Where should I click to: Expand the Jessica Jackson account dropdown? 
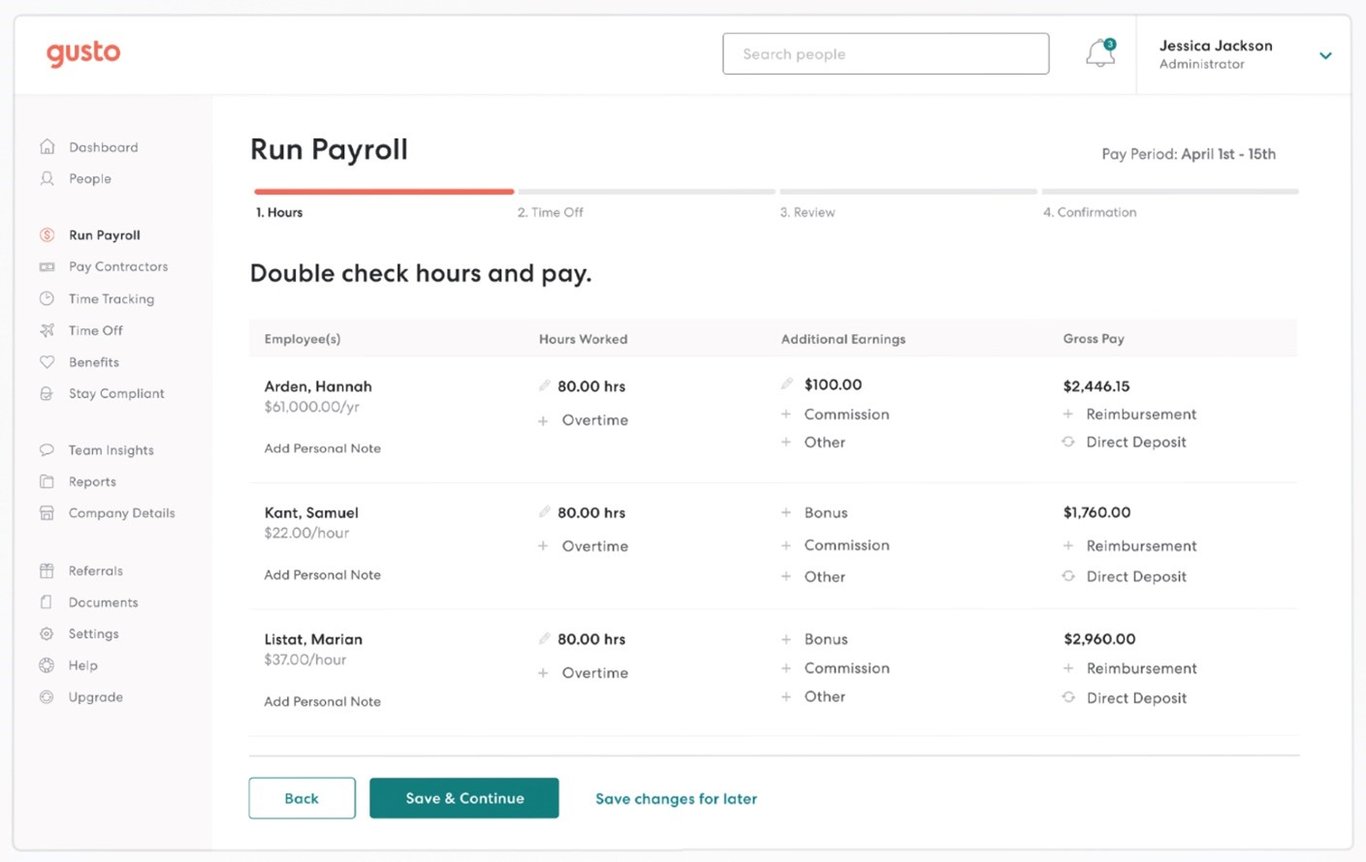coord(1326,56)
